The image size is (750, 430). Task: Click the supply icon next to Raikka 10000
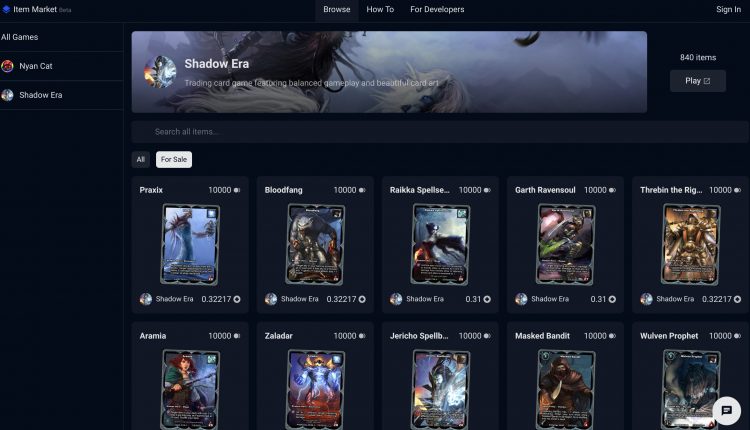[487, 190]
